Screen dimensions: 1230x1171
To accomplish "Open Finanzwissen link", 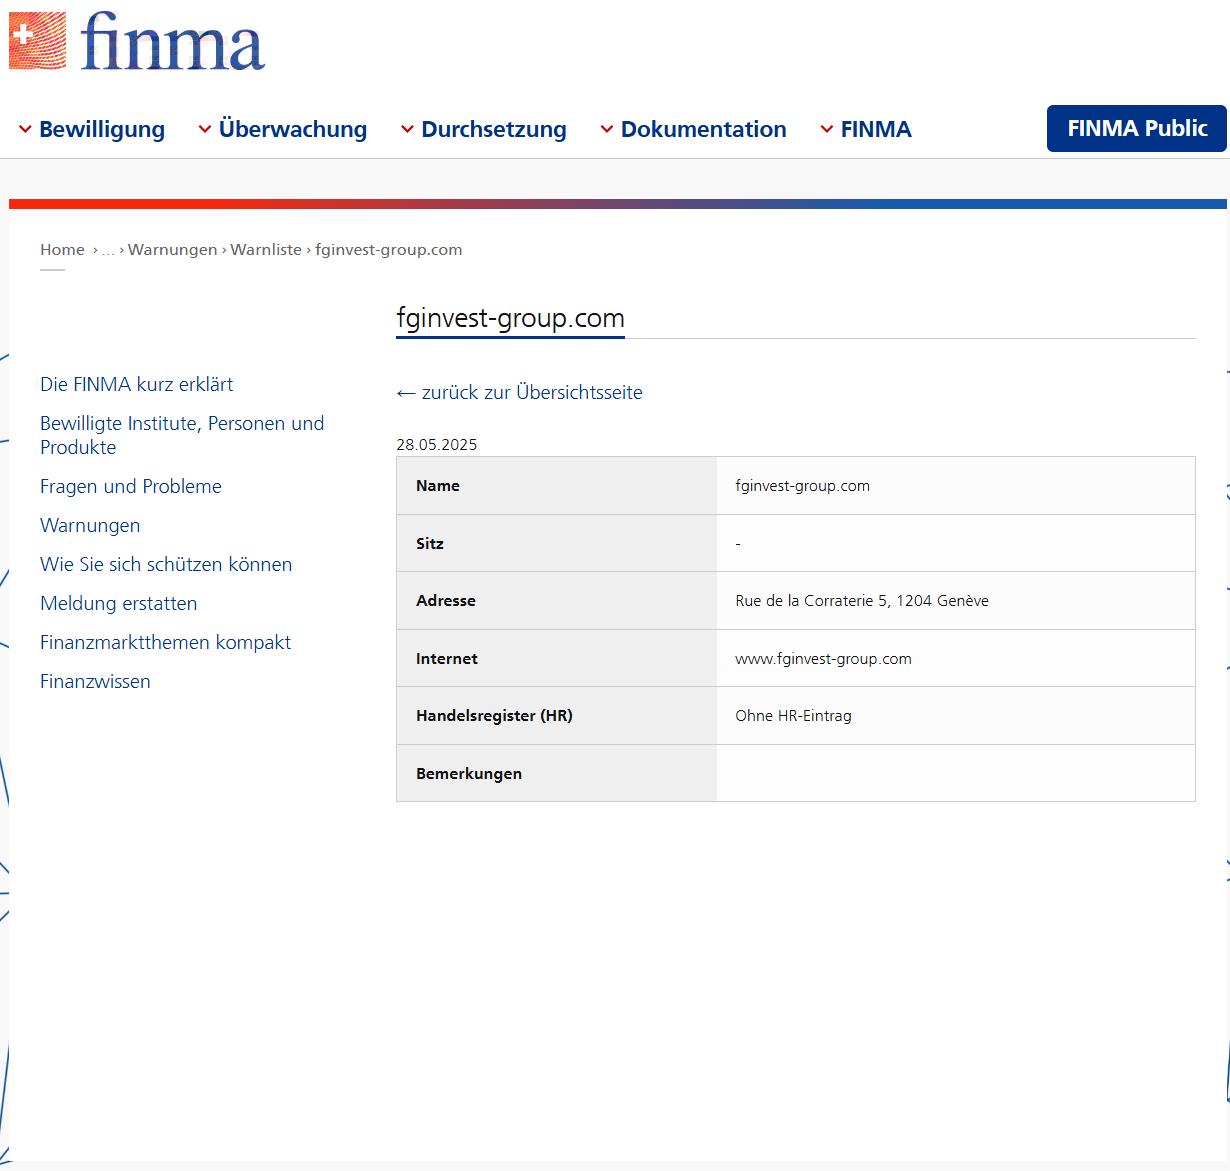I will click(x=95, y=681).
